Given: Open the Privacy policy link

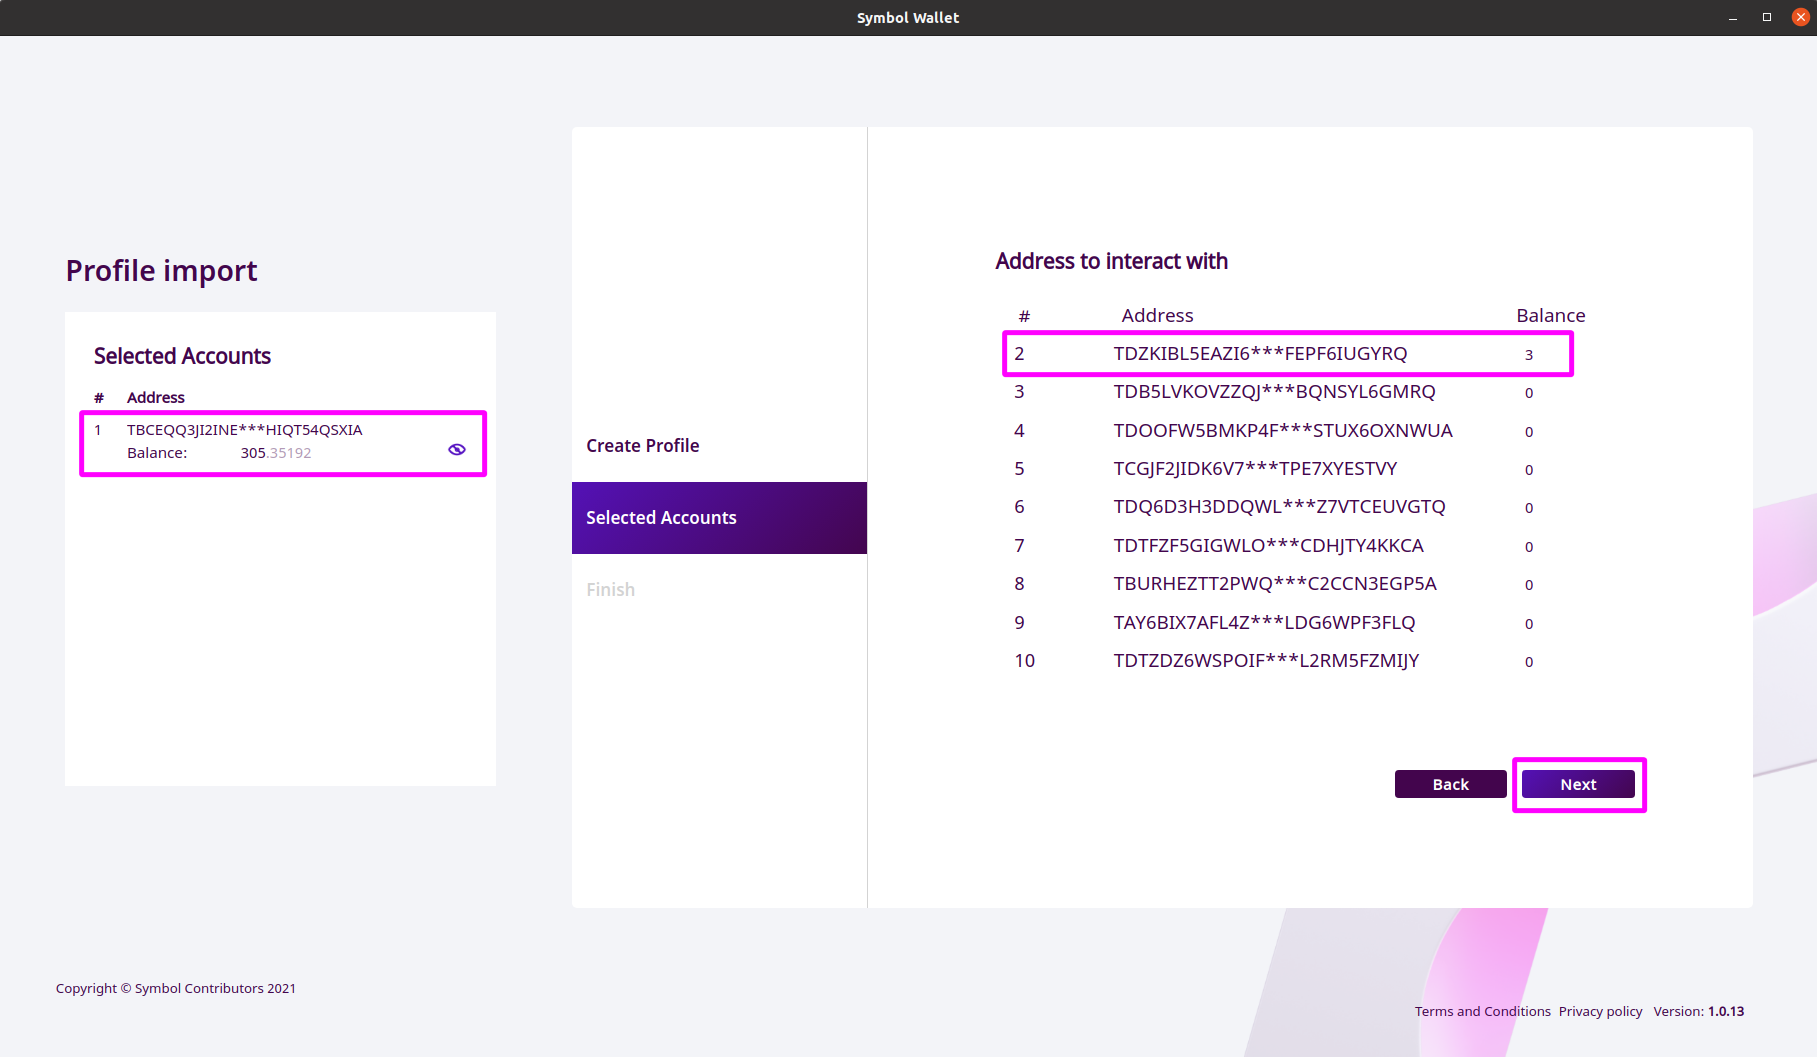Looking at the screenshot, I should point(1600,1011).
